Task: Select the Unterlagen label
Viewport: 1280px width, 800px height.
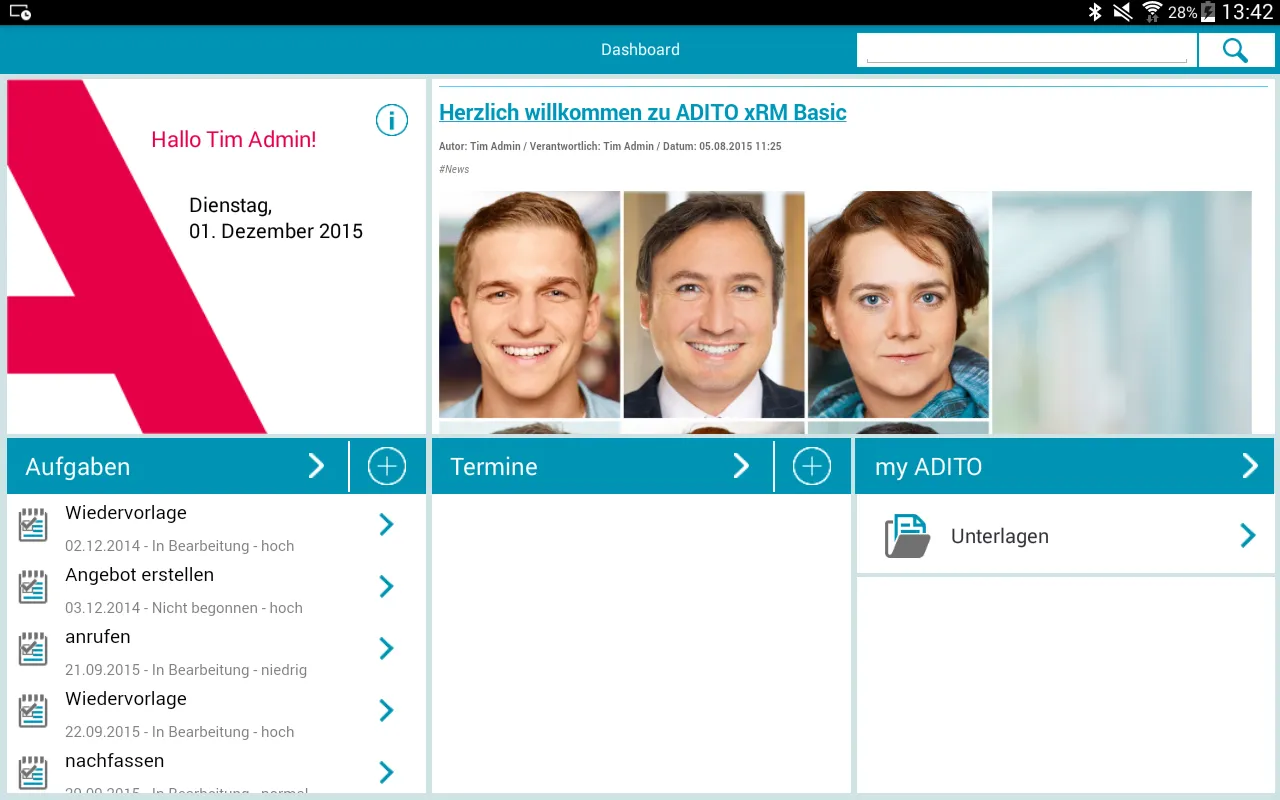Action: pos(1000,536)
